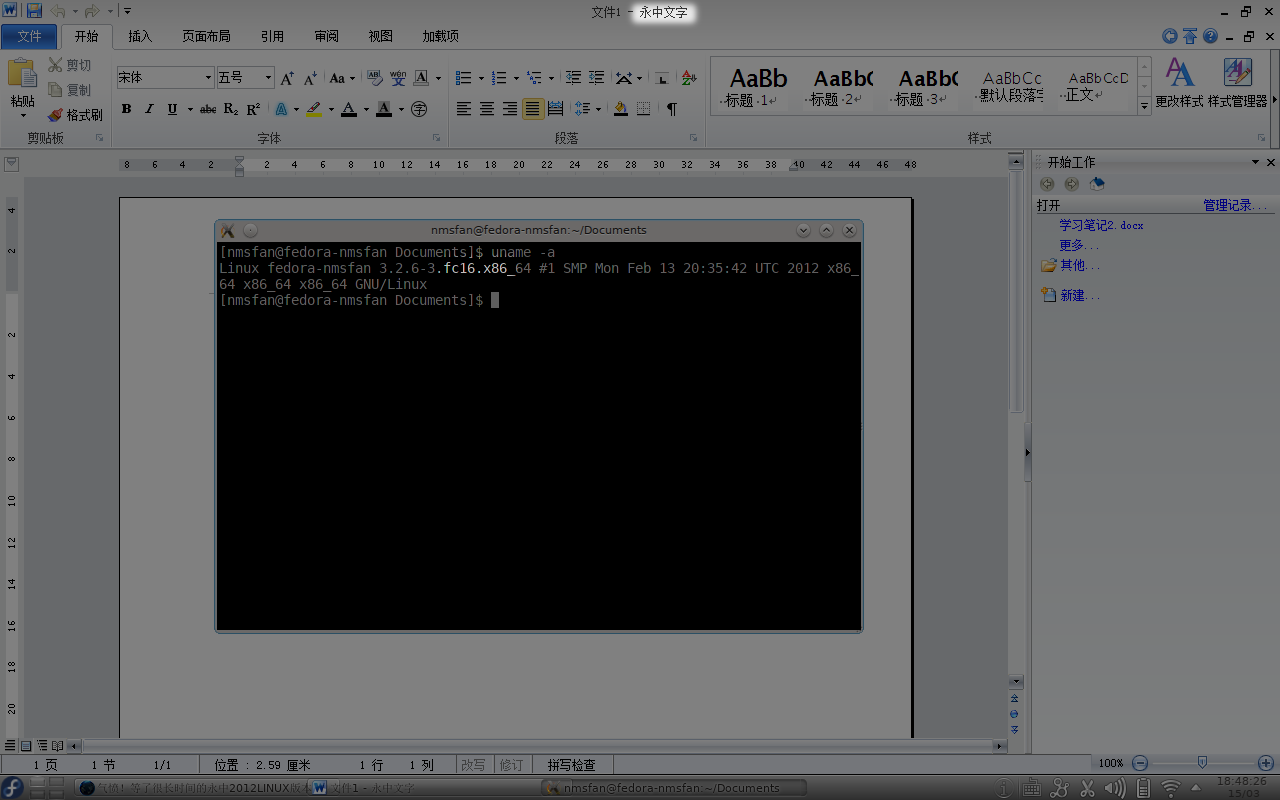The width and height of the screenshot is (1280, 800).
Task: Open 样式管理器 style manager
Action: [x=1237, y=83]
